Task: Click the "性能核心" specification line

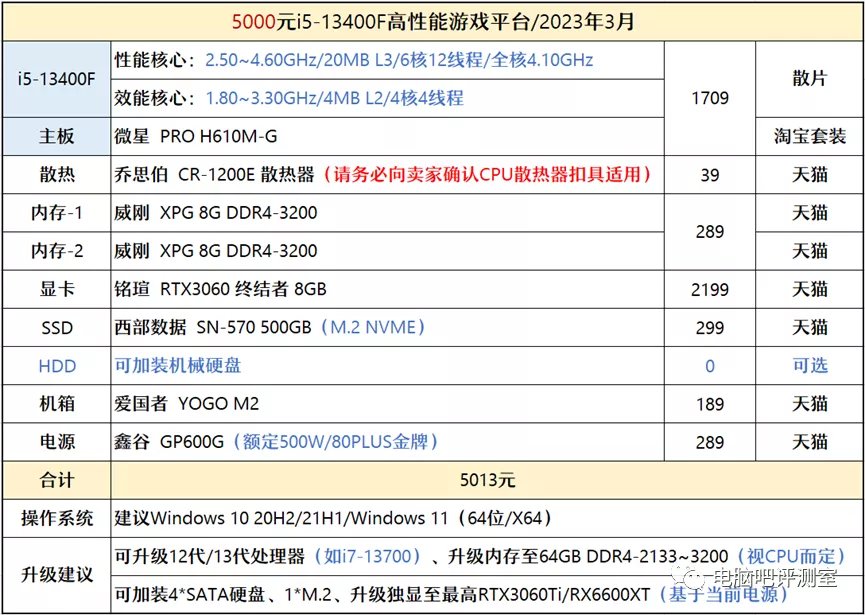Action: [x=354, y=60]
